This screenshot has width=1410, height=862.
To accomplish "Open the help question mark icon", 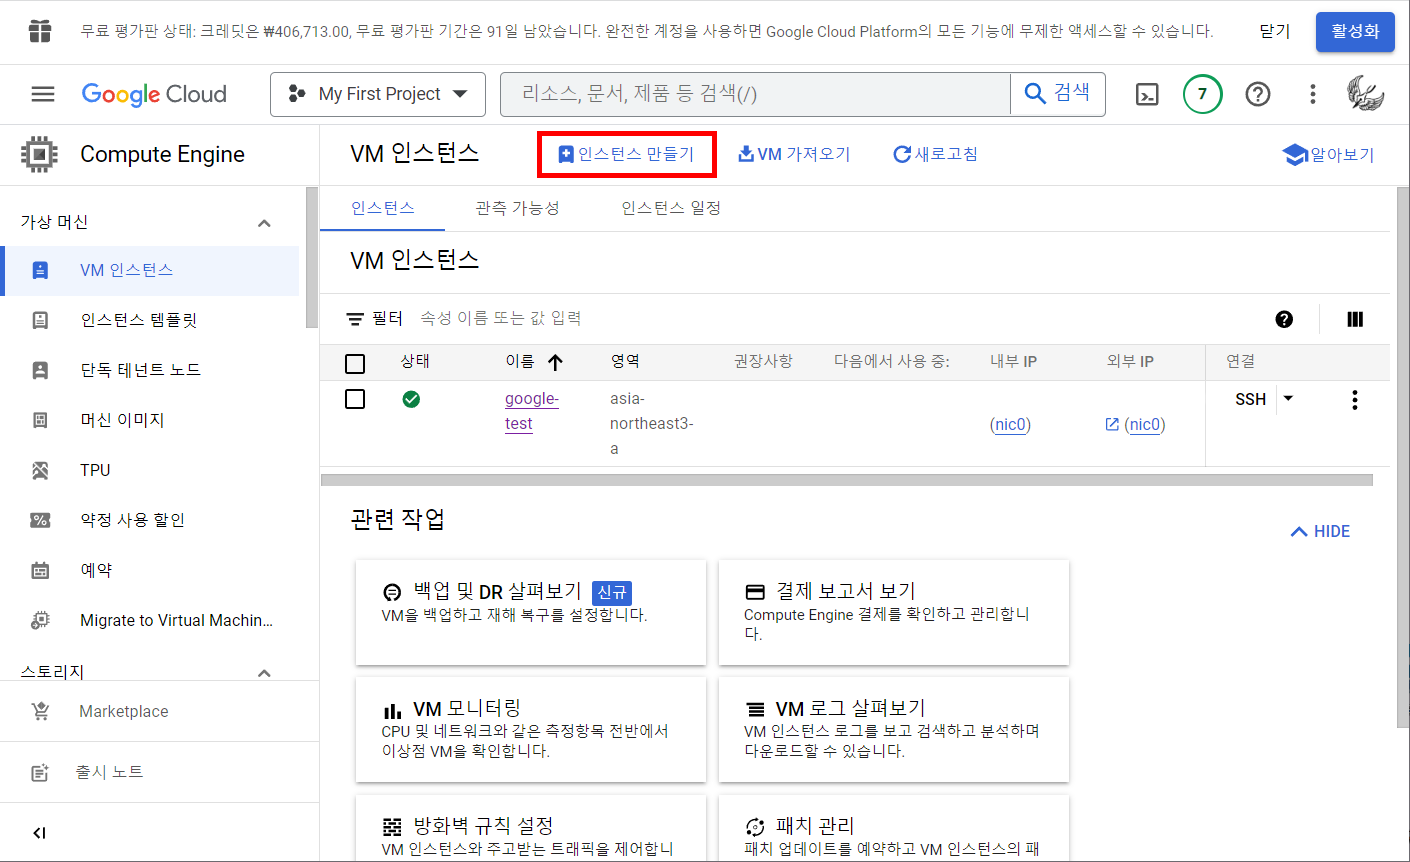I will 1258,94.
